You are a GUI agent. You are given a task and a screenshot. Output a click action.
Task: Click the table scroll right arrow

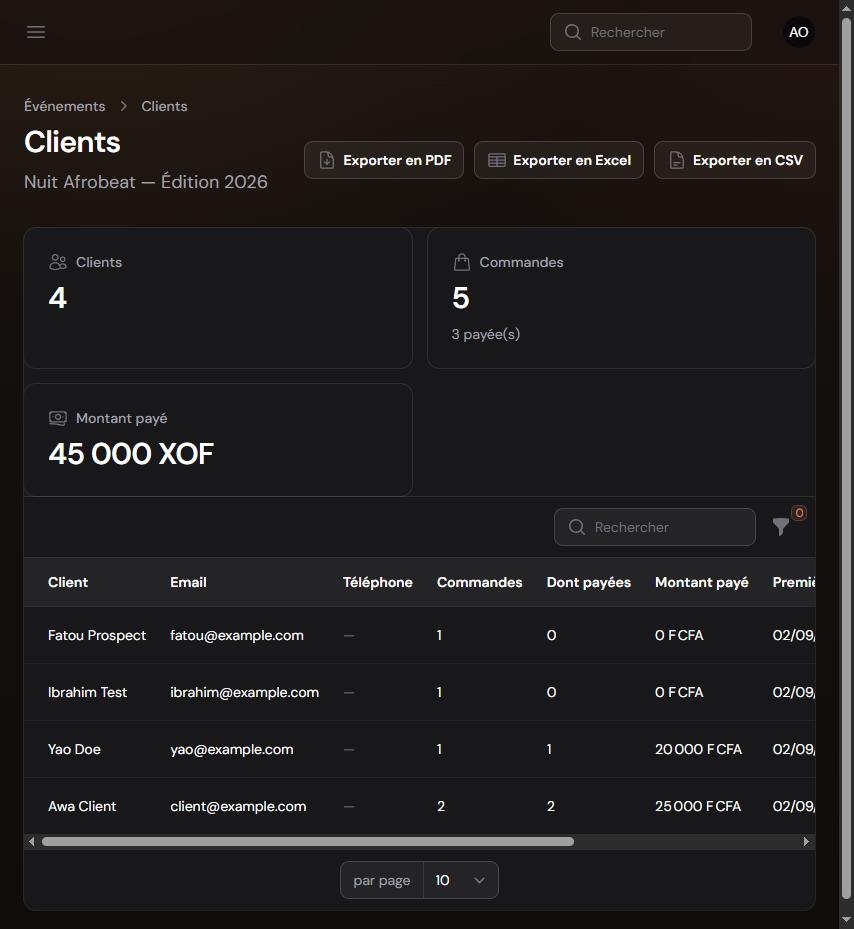pyautogui.click(x=806, y=841)
